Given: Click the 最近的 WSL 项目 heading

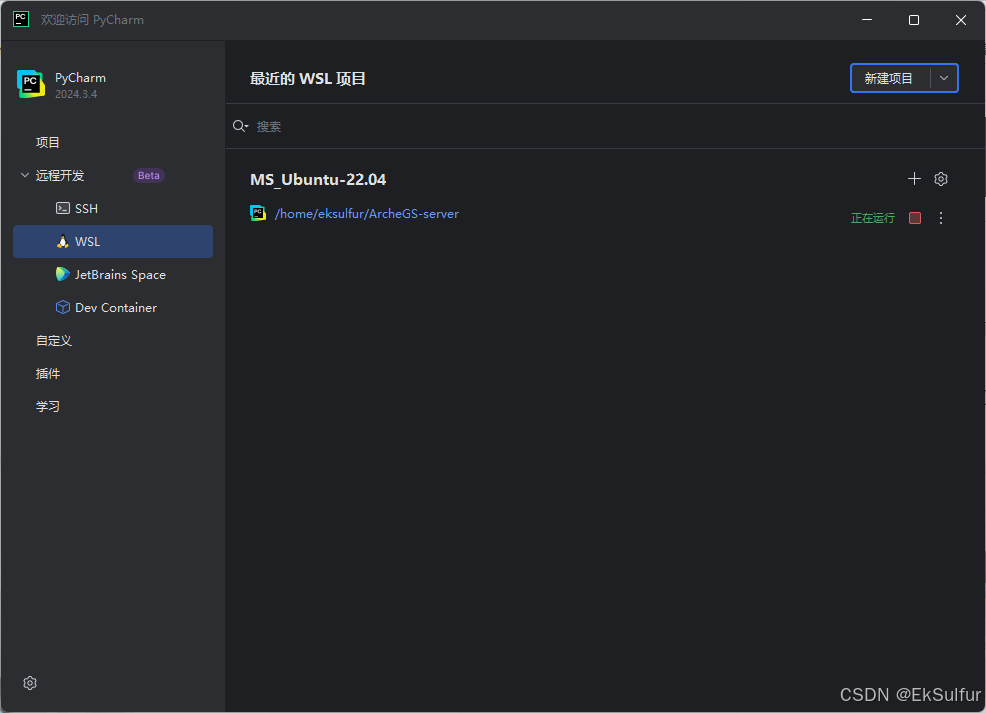Looking at the screenshot, I should 307,79.
